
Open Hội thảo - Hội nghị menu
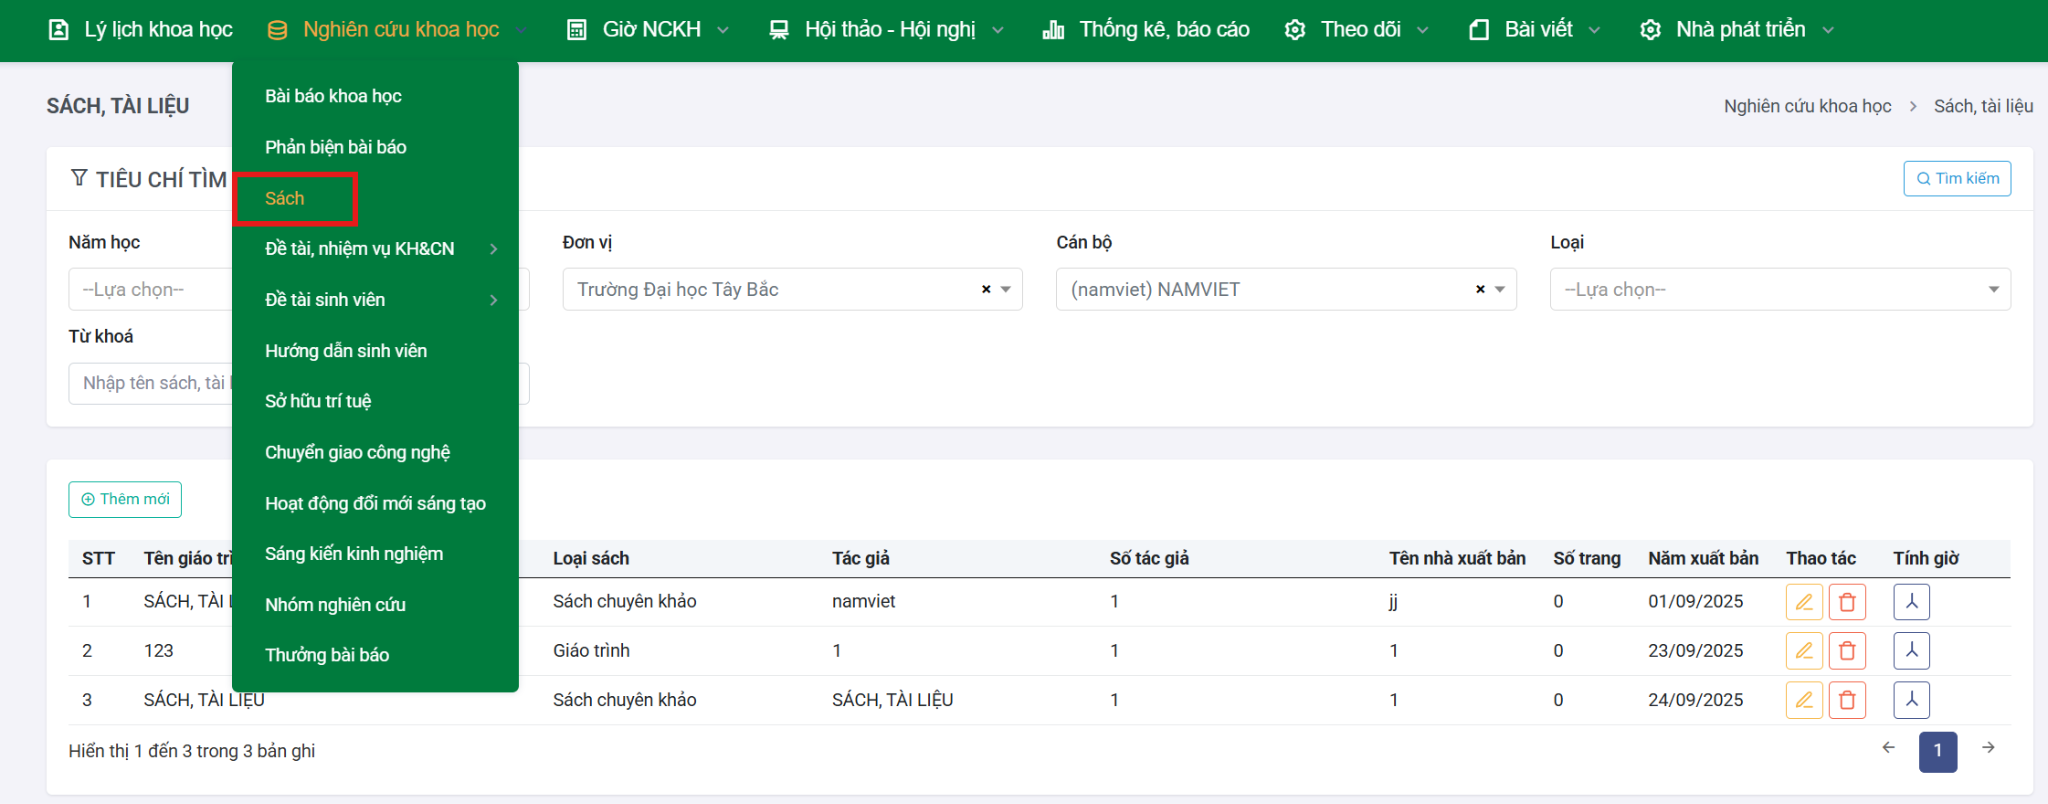pyautogui.click(x=886, y=30)
